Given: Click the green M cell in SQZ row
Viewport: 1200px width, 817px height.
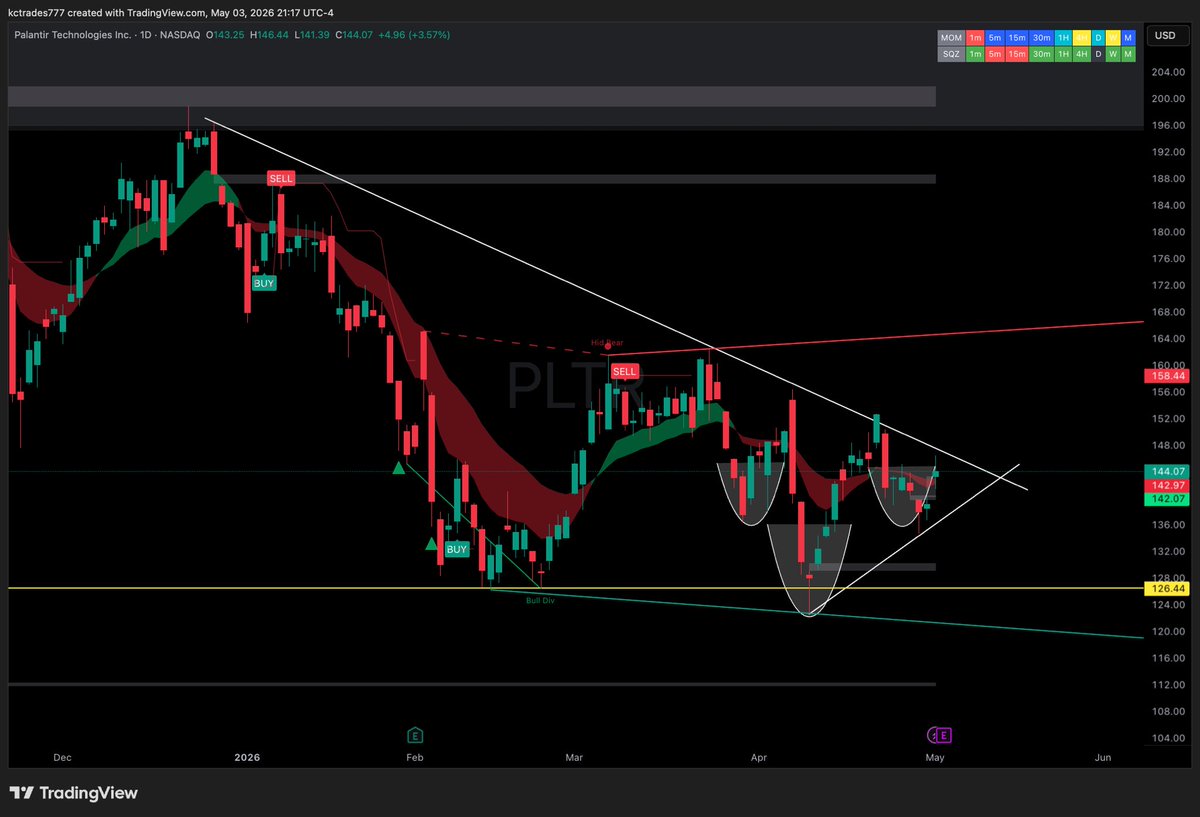Looking at the screenshot, I should pos(1129,54).
